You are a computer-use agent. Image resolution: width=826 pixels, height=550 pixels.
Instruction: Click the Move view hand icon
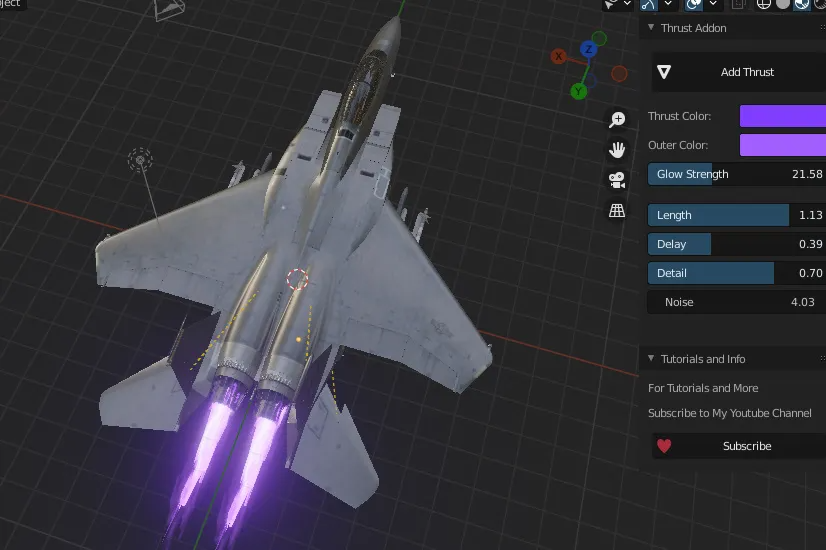coord(617,150)
